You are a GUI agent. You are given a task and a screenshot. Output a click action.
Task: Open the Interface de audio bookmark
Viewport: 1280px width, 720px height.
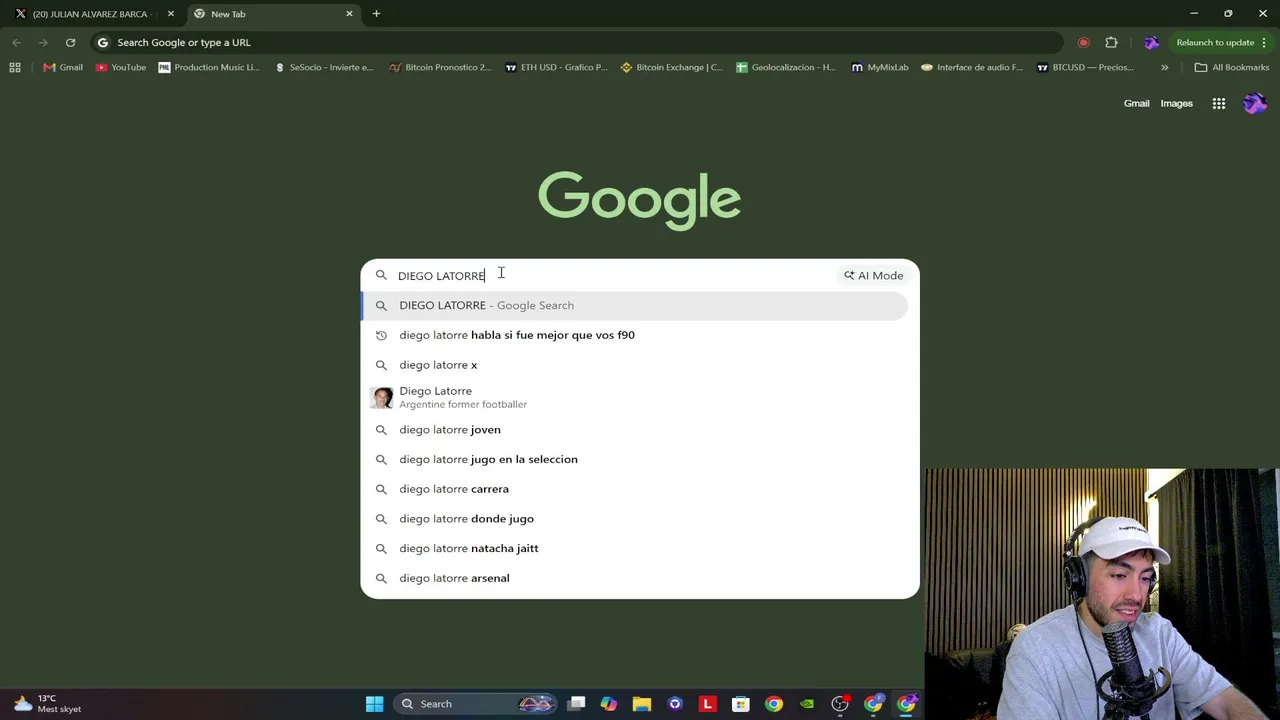(973, 67)
